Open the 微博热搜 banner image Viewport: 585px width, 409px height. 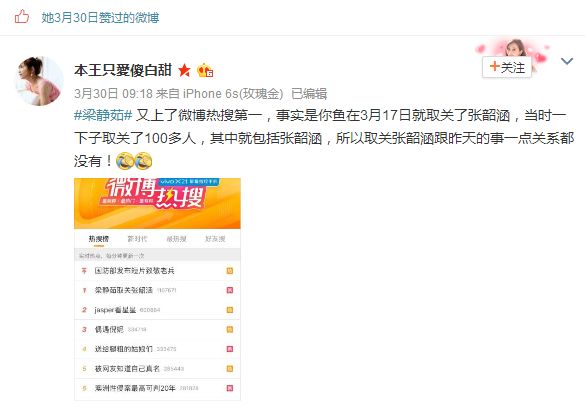click(x=157, y=203)
